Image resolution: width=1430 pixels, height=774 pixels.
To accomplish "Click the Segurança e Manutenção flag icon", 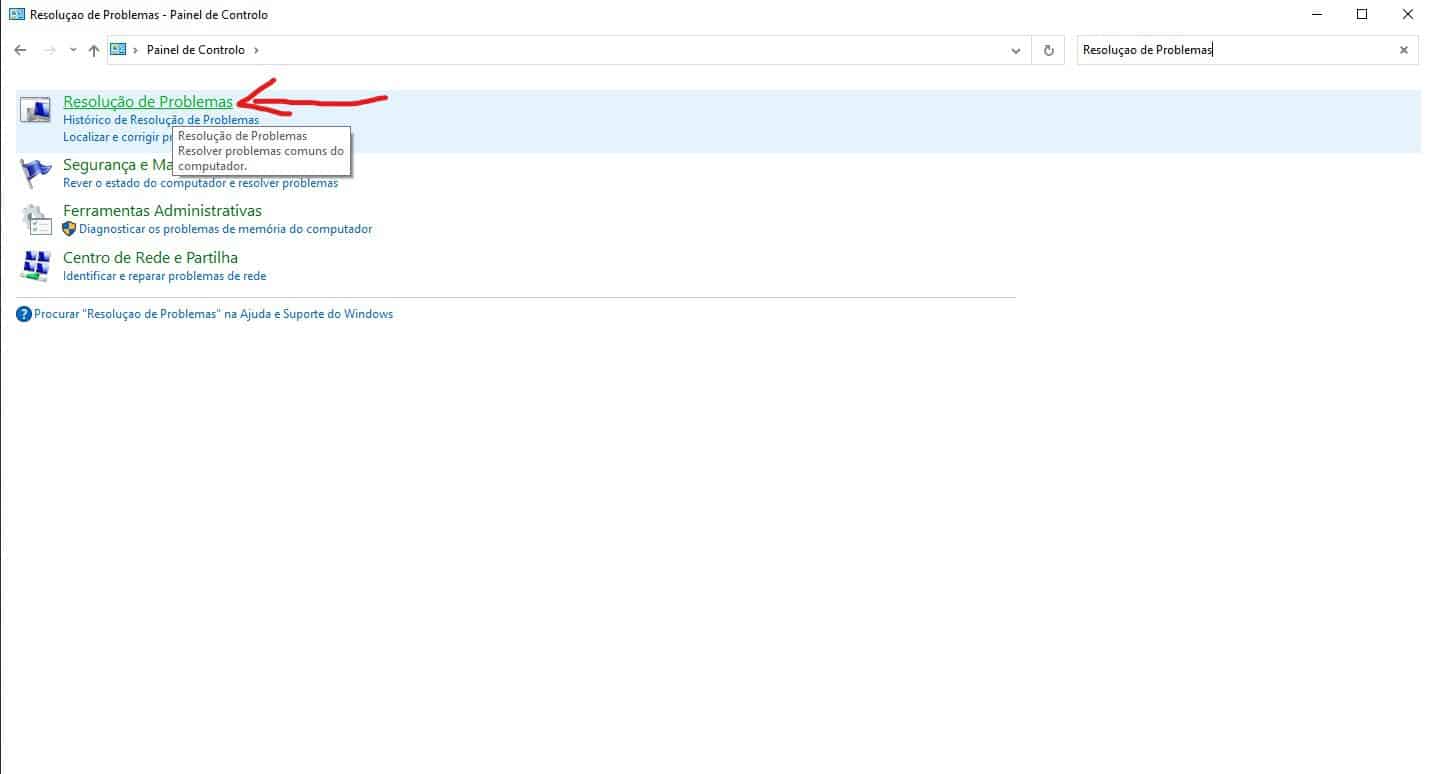I will pyautogui.click(x=35, y=173).
